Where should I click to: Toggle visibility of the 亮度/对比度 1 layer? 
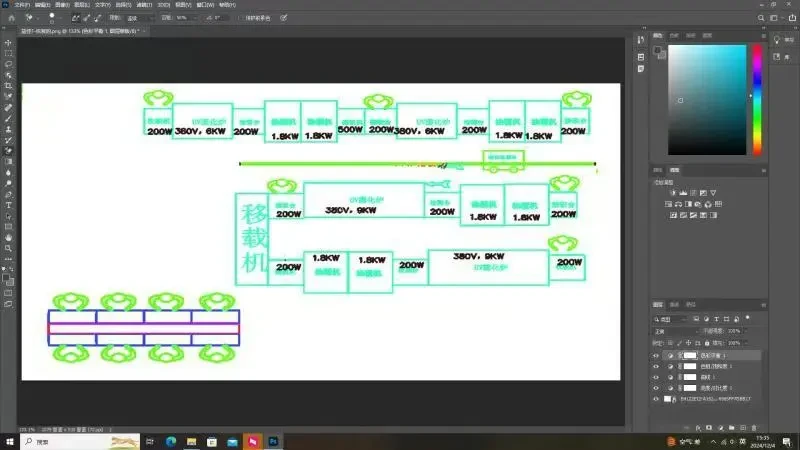pos(656,388)
